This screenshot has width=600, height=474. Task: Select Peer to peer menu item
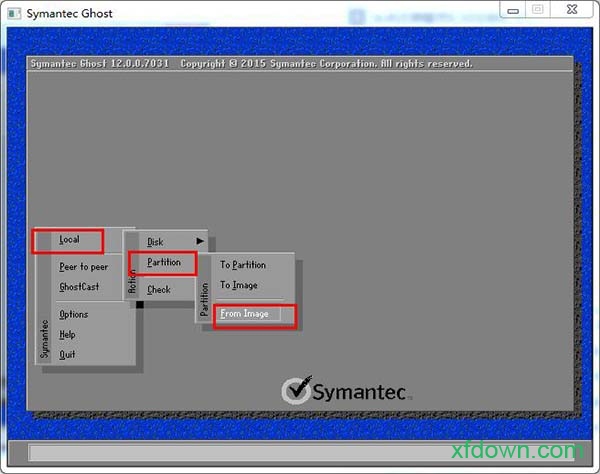coord(84,267)
